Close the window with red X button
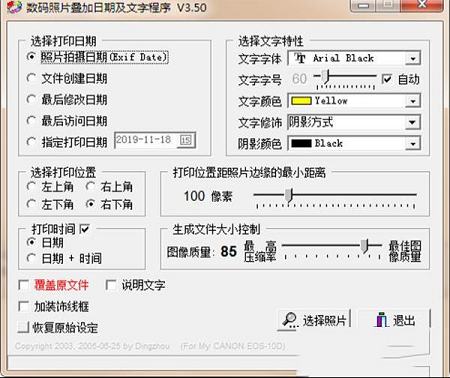This screenshot has width=450, height=378. click(422, 5)
